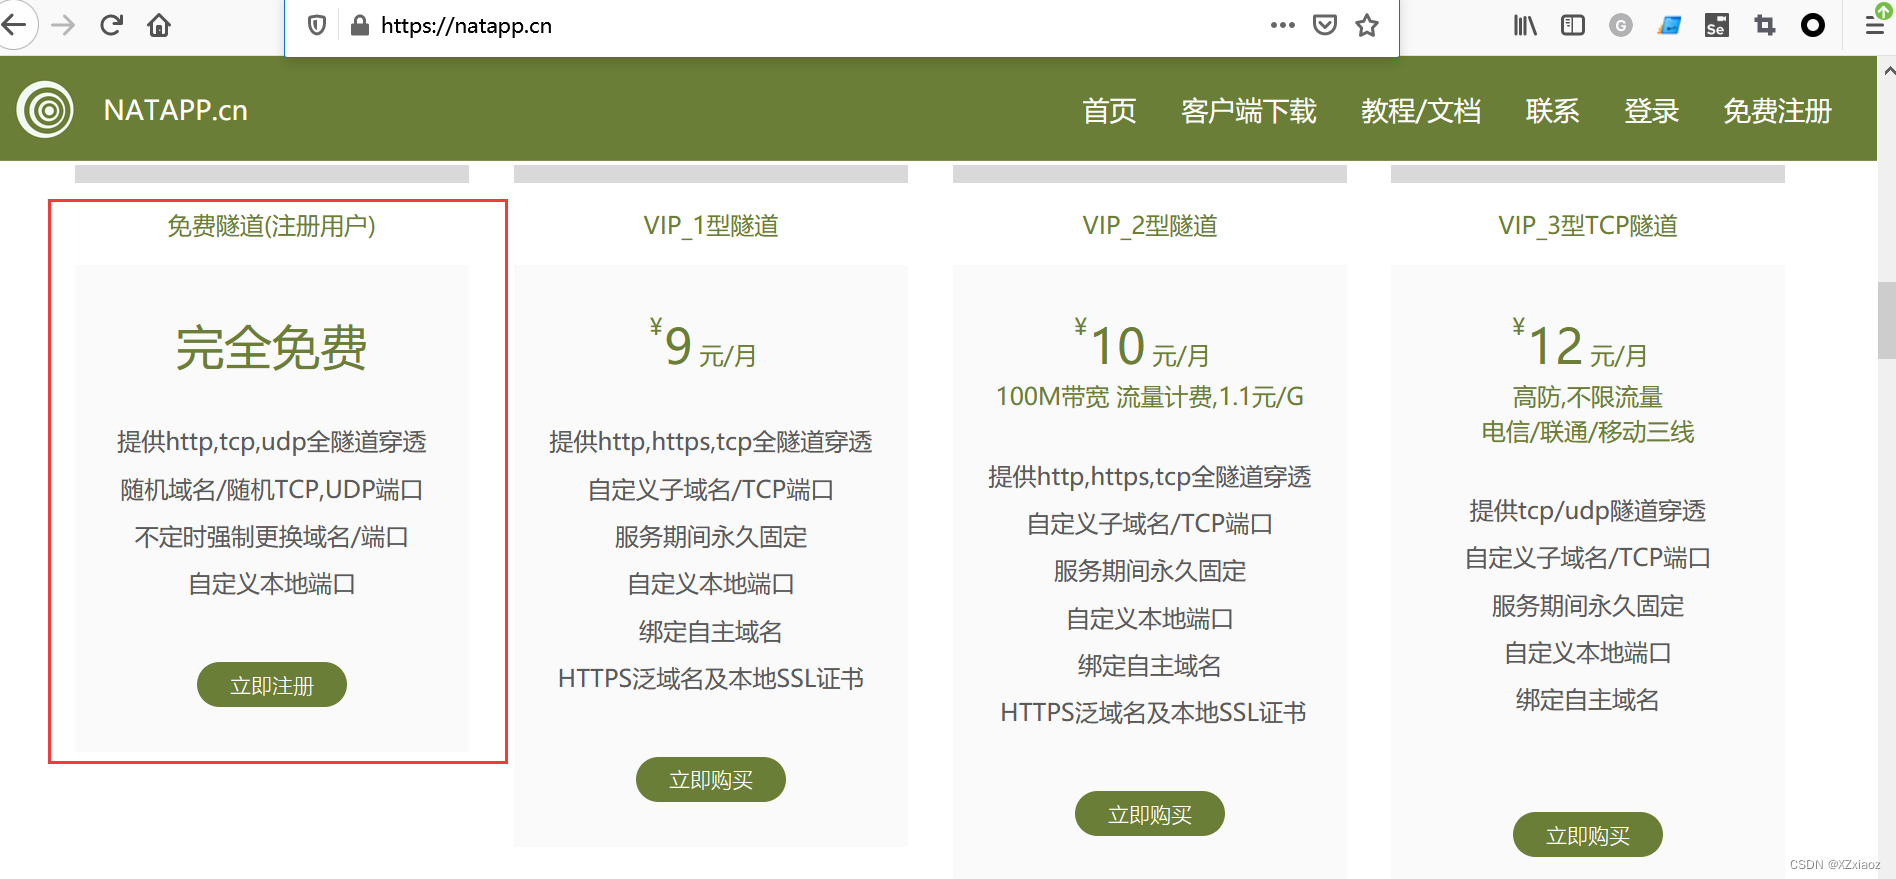Reload the current page
The height and width of the screenshot is (879, 1896).
pos(111,25)
